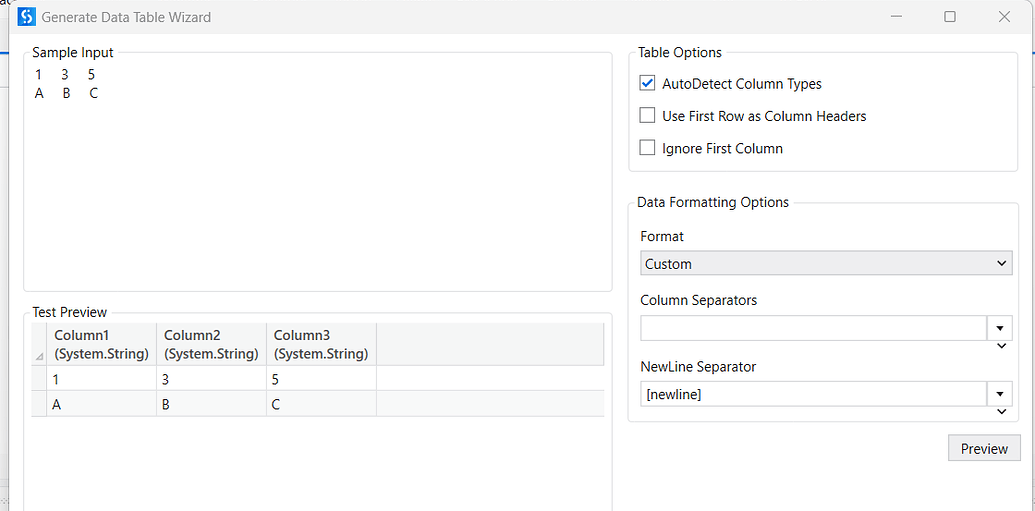The width and height of the screenshot is (1035, 511).
Task: Close the Generate Data Table Wizard window
Action: tap(1004, 17)
